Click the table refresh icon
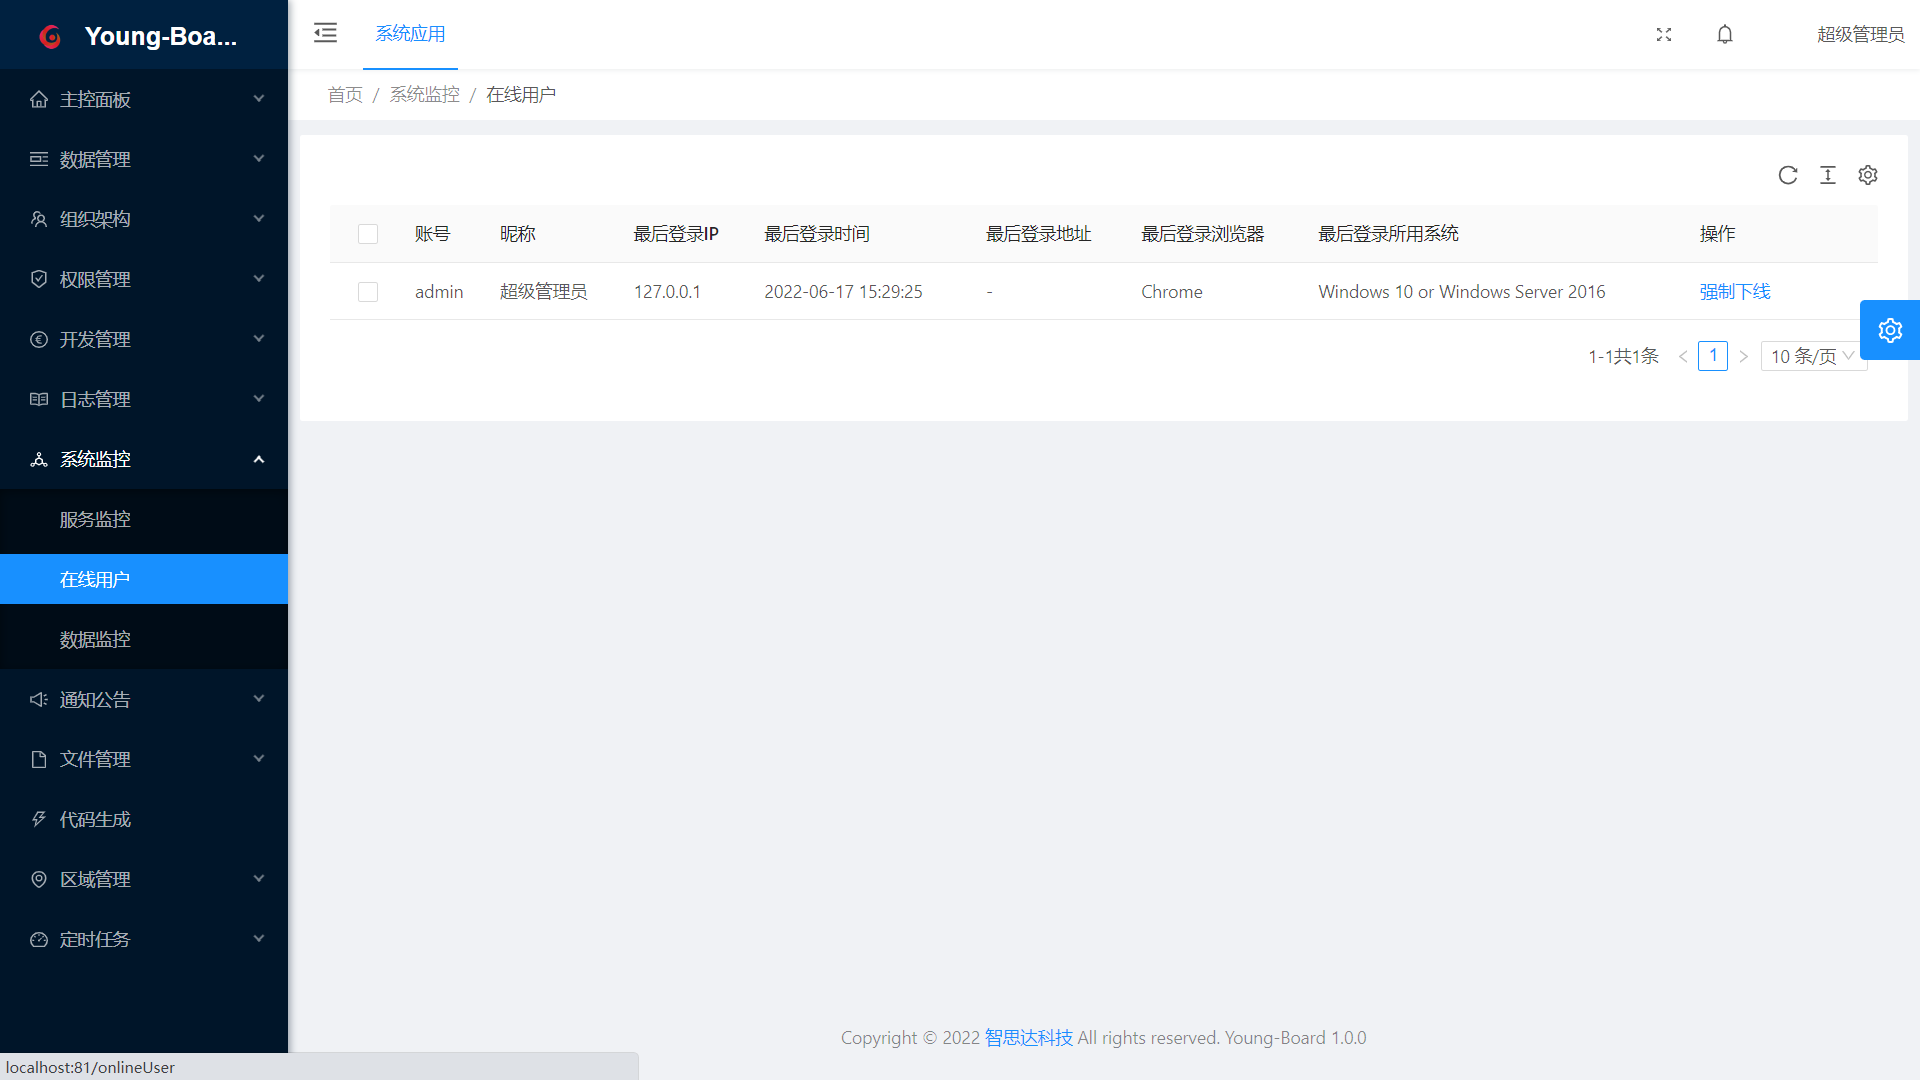 click(1788, 175)
